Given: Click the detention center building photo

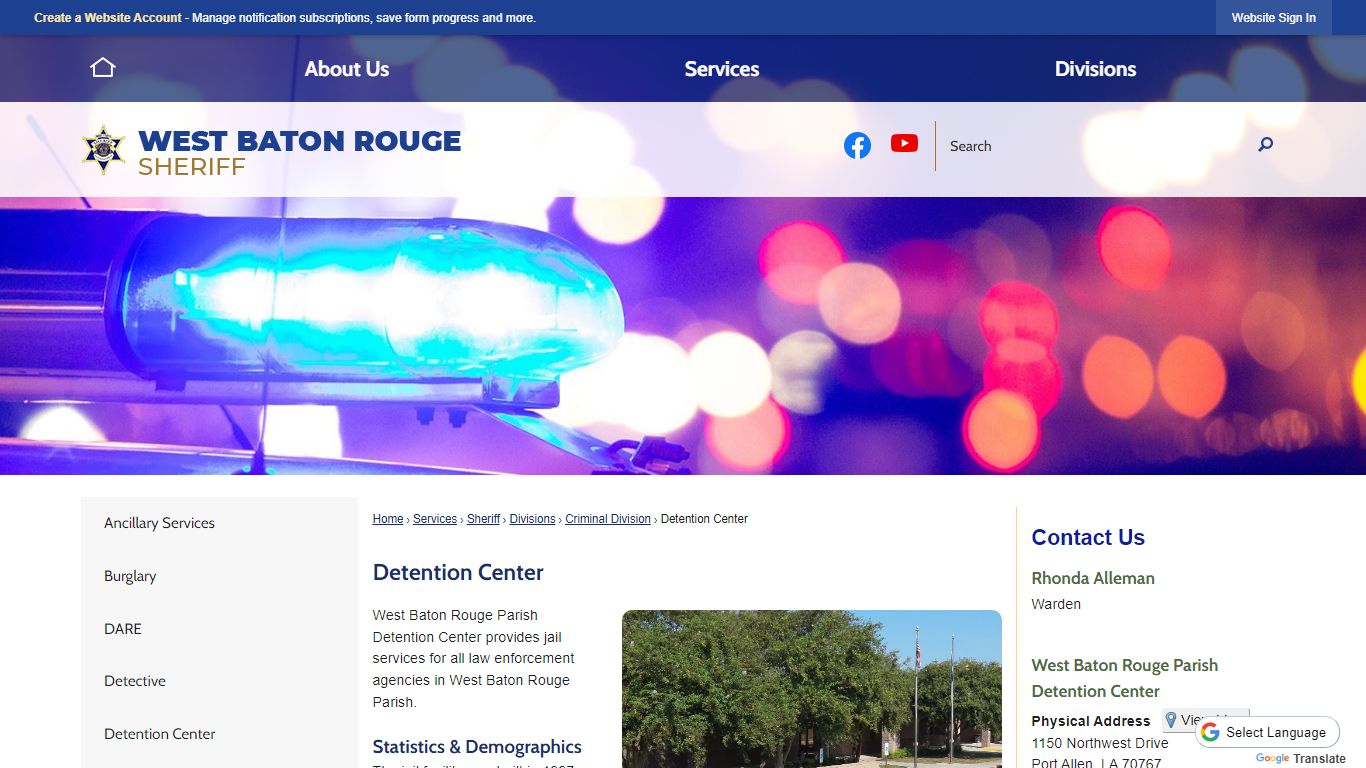Looking at the screenshot, I should [811, 689].
